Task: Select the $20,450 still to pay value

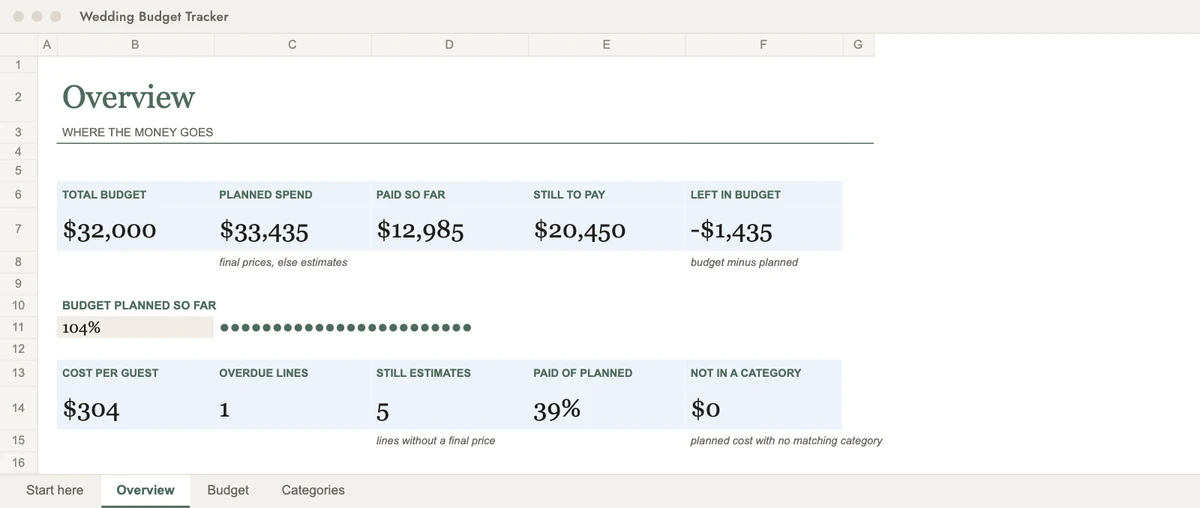Action: [x=580, y=230]
